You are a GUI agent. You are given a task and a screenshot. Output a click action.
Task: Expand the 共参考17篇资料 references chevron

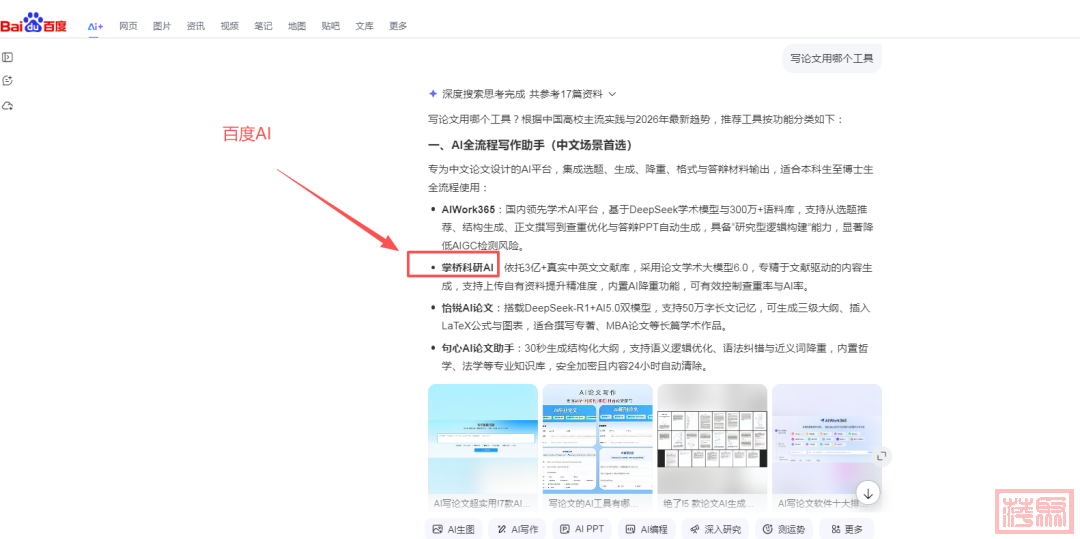(613, 94)
